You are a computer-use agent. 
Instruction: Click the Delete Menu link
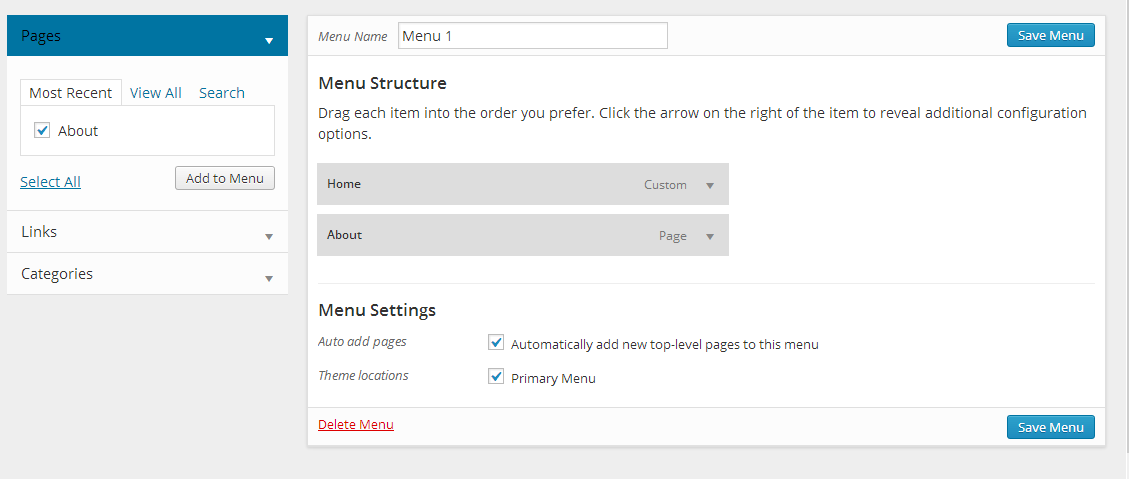pyautogui.click(x=356, y=424)
